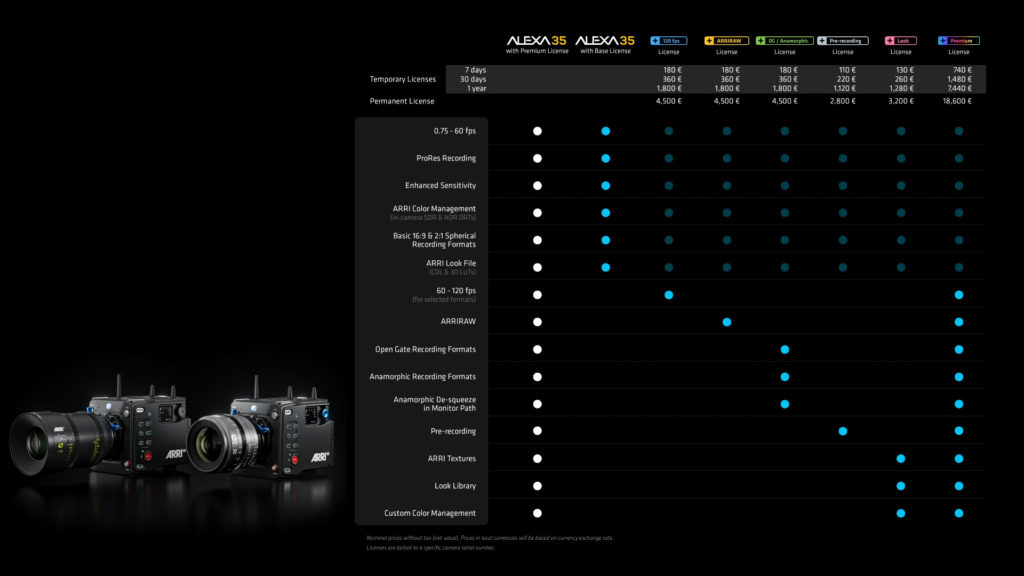
Task: Click ARRIRAW row white dot under Premium camera
Action: [x=537, y=322]
